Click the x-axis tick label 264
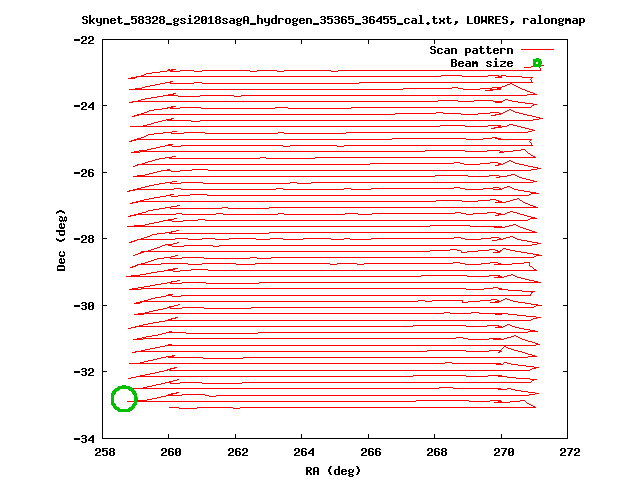The height and width of the screenshot is (480, 640). [x=304, y=452]
